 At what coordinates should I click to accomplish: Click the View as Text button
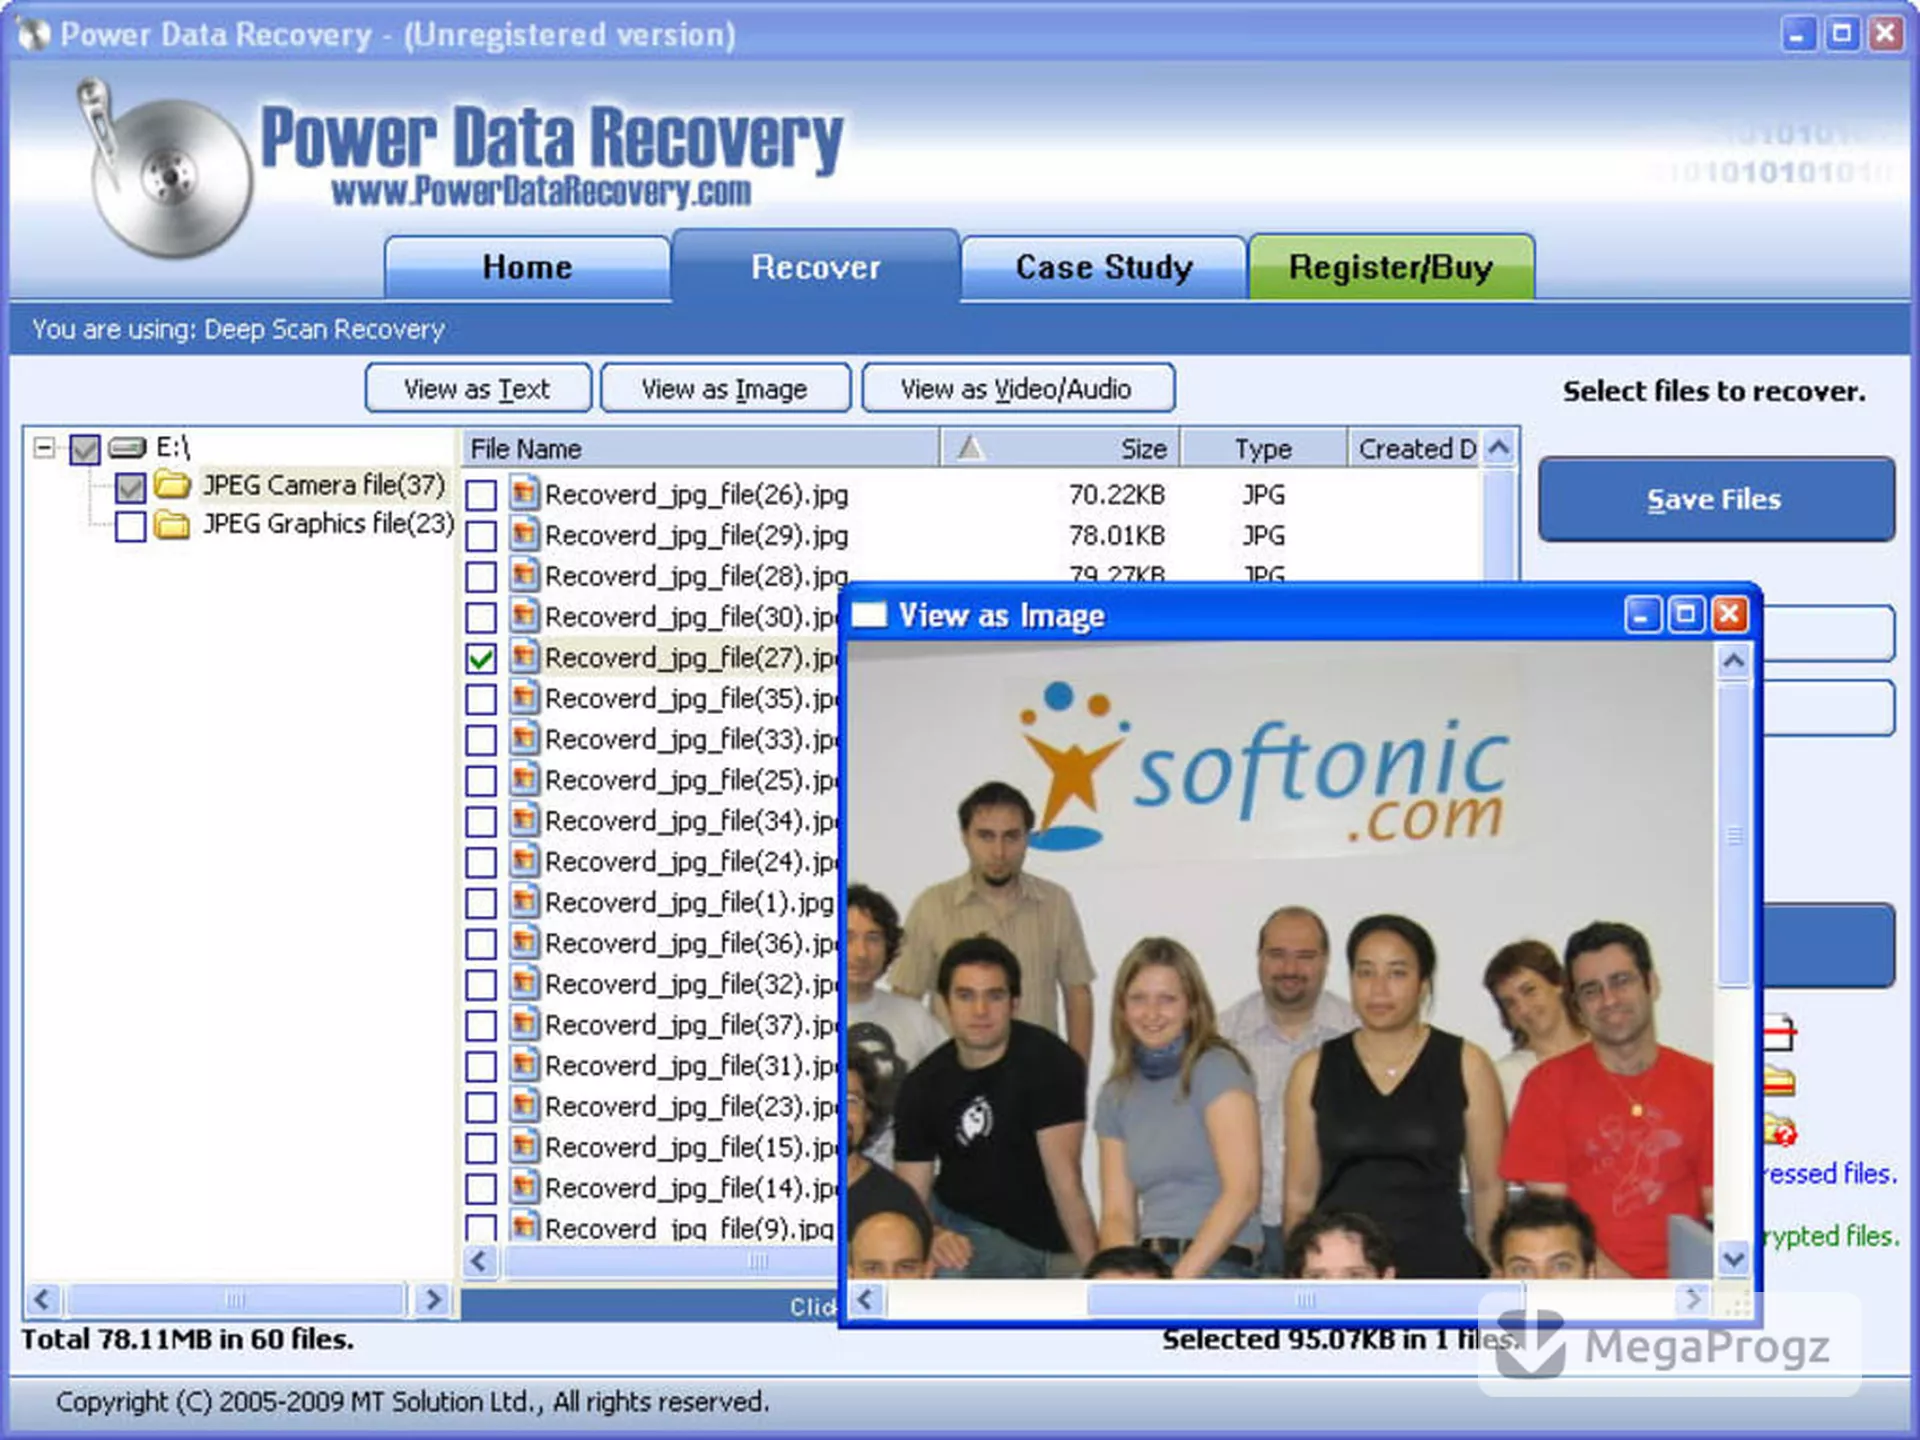point(478,388)
